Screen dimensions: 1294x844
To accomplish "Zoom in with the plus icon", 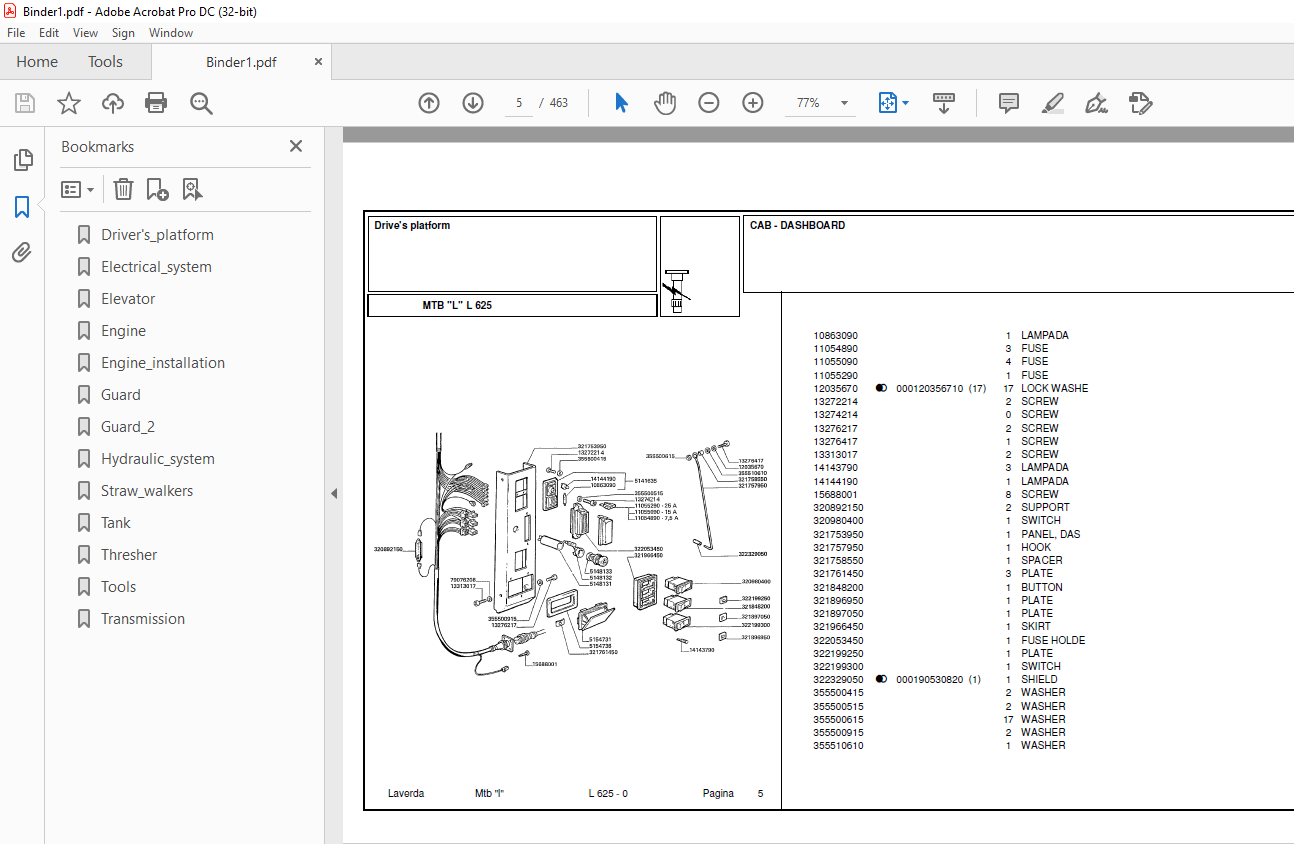I will pyautogui.click(x=753, y=103).
